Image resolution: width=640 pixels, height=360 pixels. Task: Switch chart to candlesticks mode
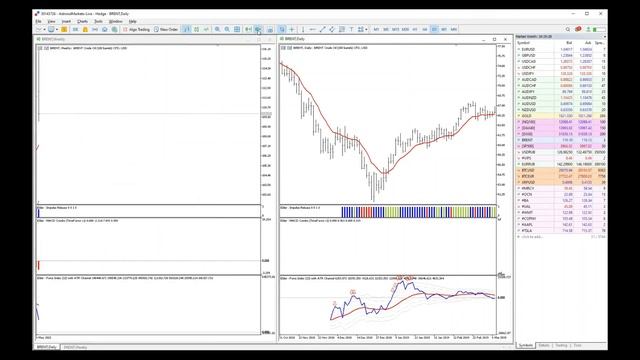(196, 29)
